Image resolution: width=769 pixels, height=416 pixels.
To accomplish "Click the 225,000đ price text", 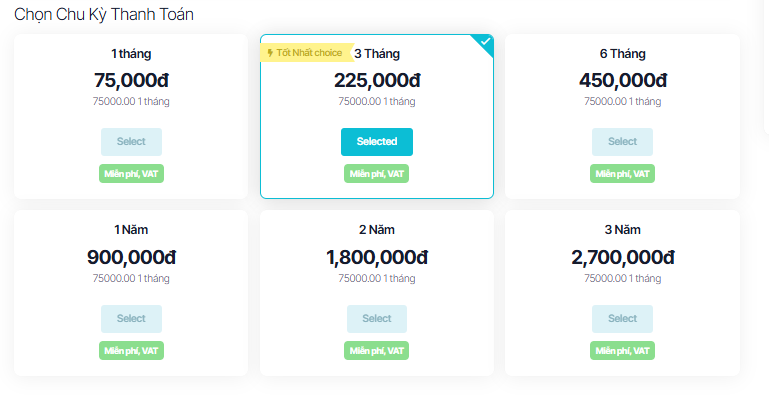I will pyautogui.click(x=377, y=81).
